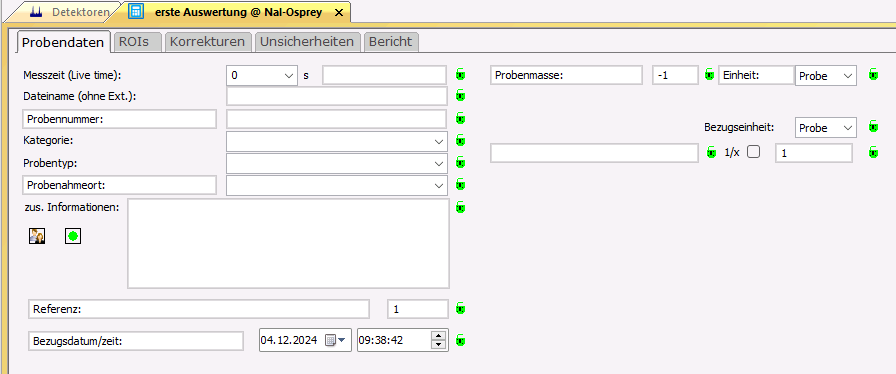The width and height of the screenshot is (896, 374).
Task: Click the lock icon after Probenmasse value
Action: point(709,74)
